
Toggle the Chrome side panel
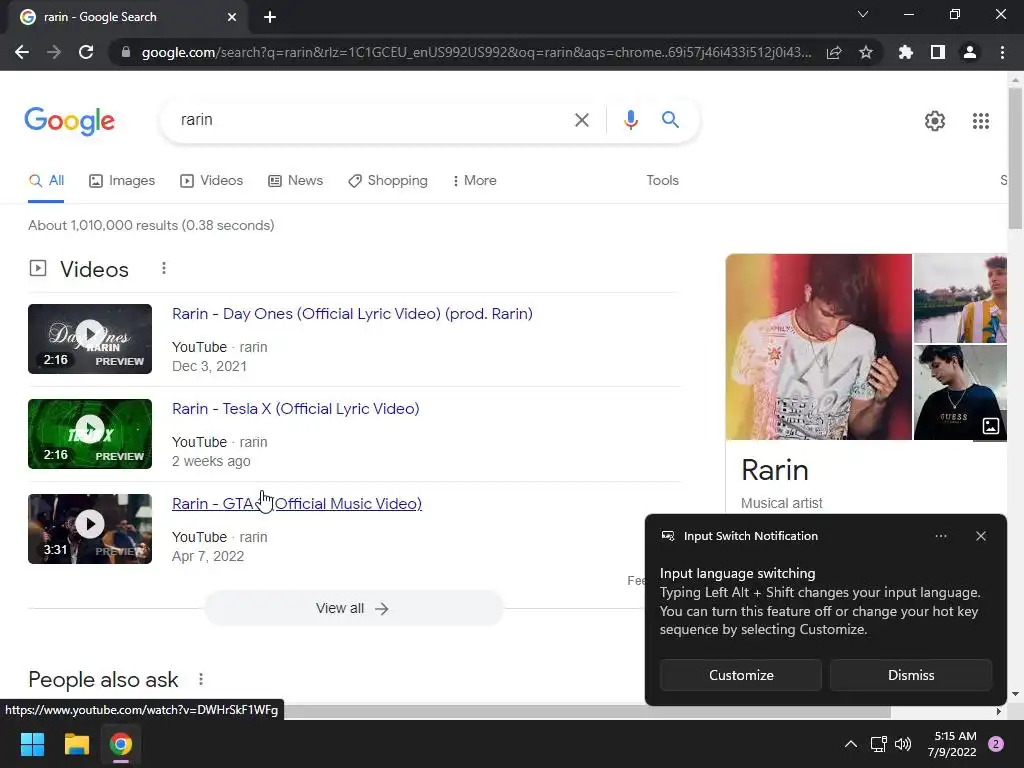[x=938, y=52]
